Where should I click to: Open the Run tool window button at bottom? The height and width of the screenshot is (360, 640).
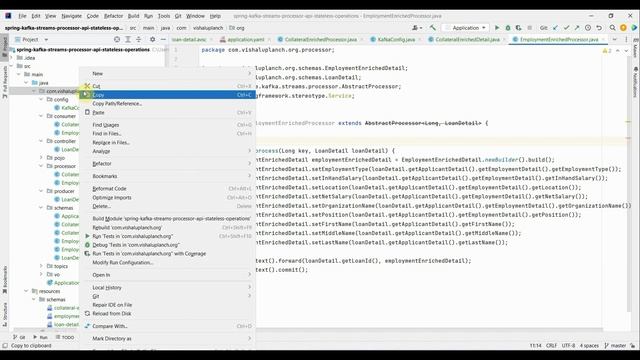click(40, 337)
